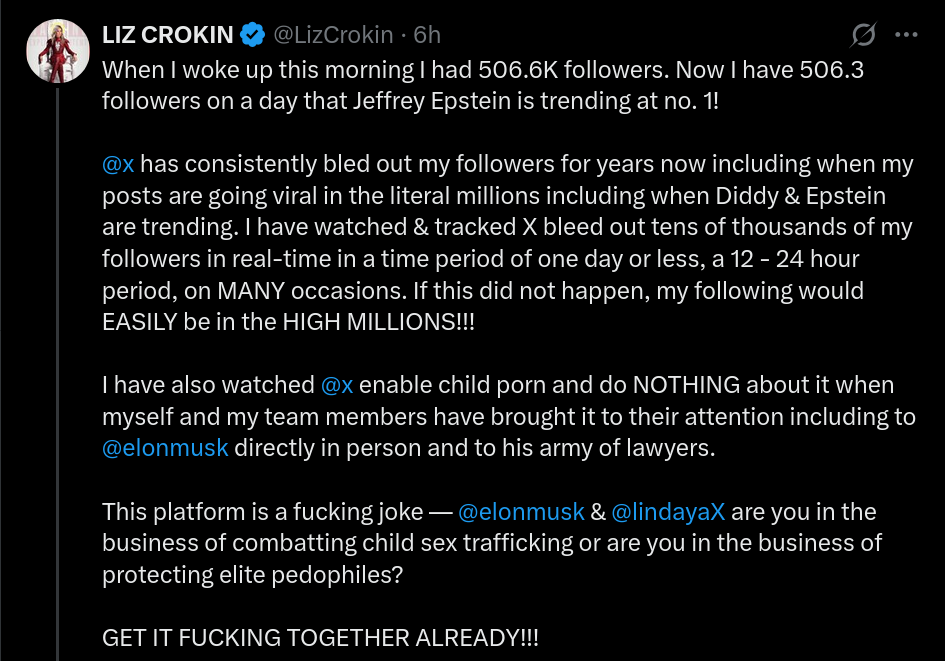945x661 pixels.
Task: Open @elonmusk mention before 'directly in person'
Action: (x=165, y=448)
